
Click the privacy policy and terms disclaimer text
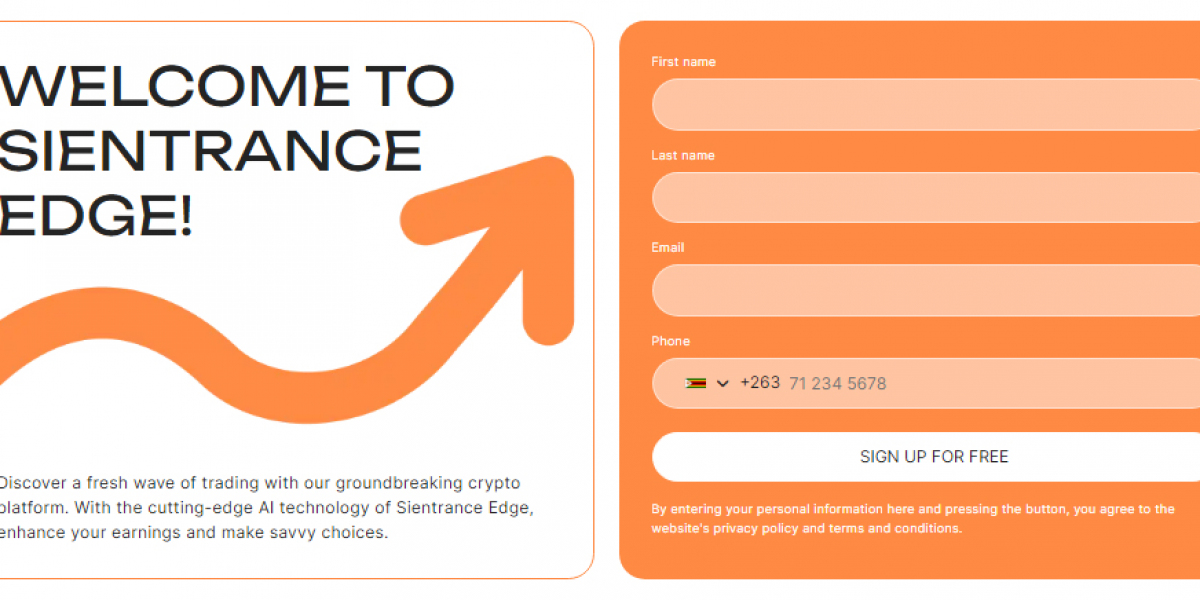[x=912, y=519]
